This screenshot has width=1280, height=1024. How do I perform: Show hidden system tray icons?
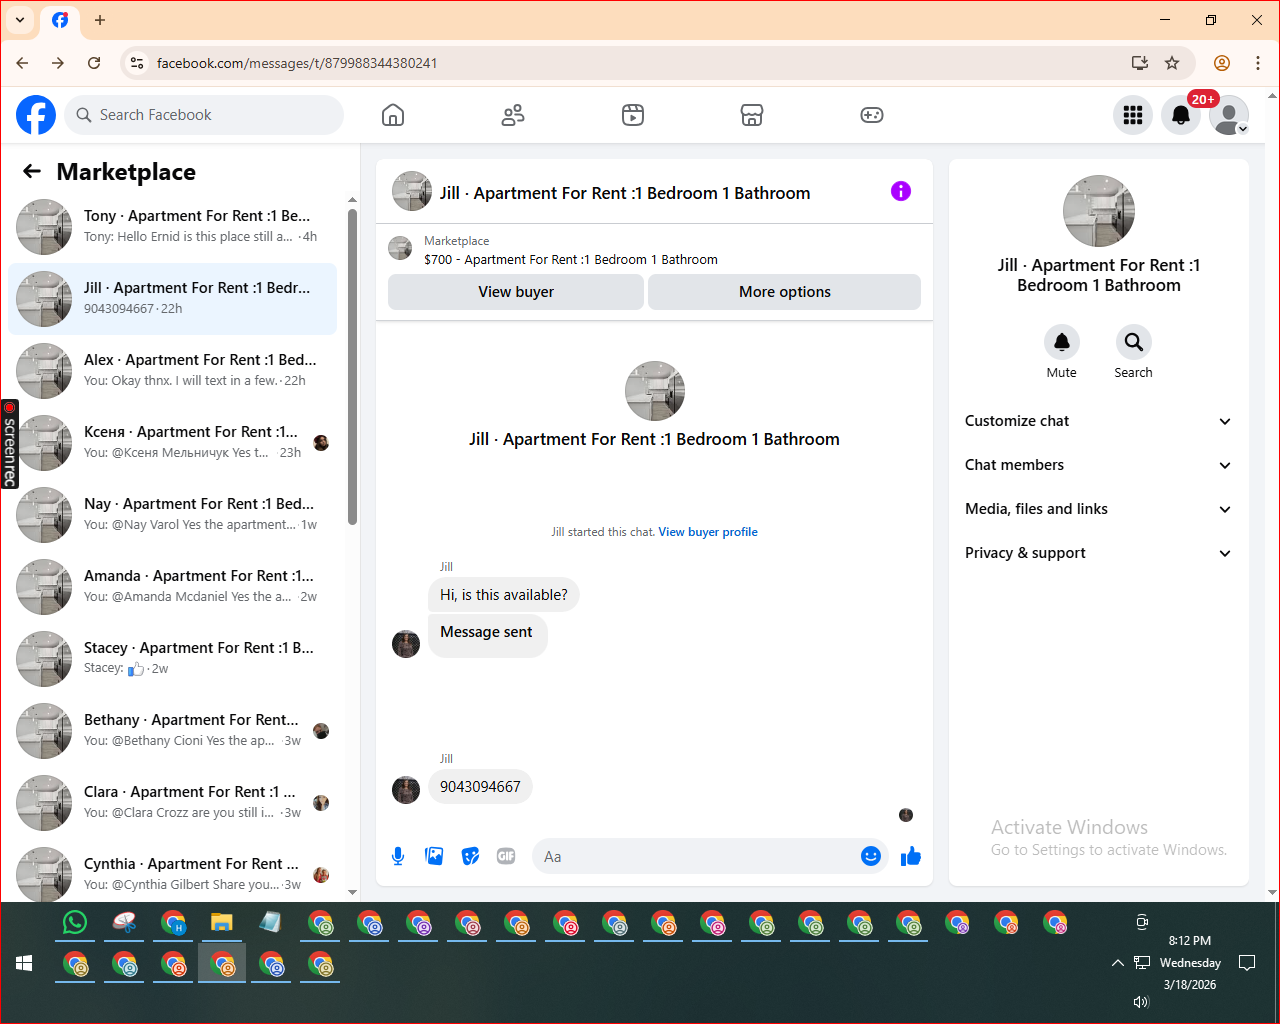click(1117, 963)
